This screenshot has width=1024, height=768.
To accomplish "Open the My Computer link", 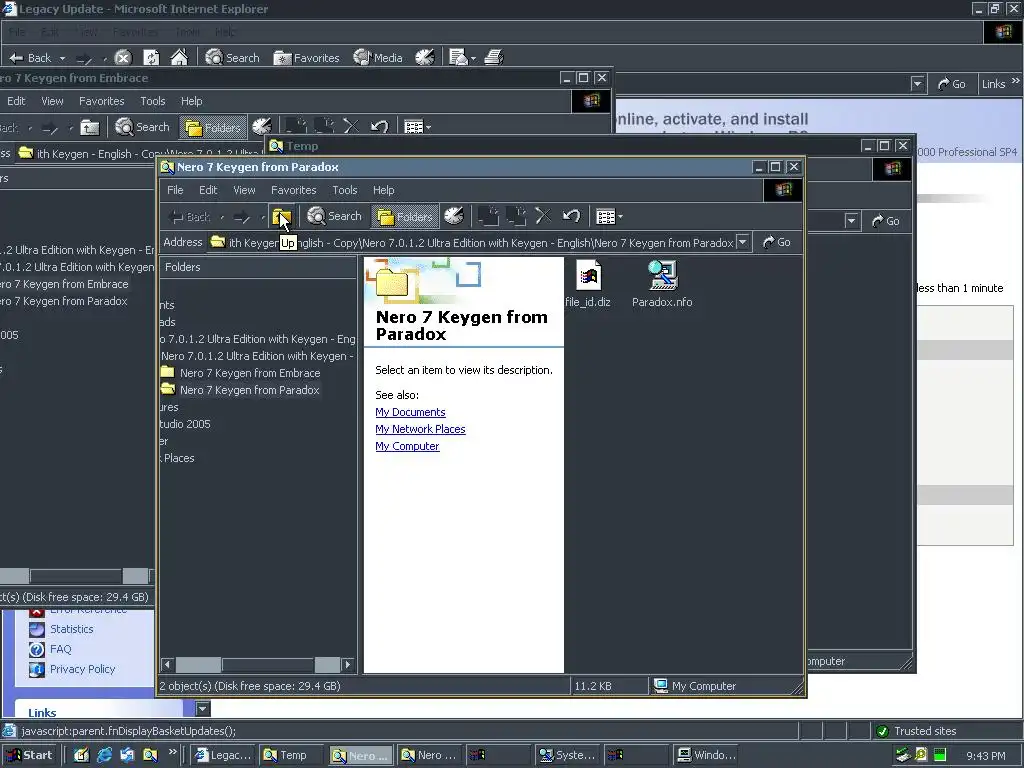I will [x=408, y=446].
